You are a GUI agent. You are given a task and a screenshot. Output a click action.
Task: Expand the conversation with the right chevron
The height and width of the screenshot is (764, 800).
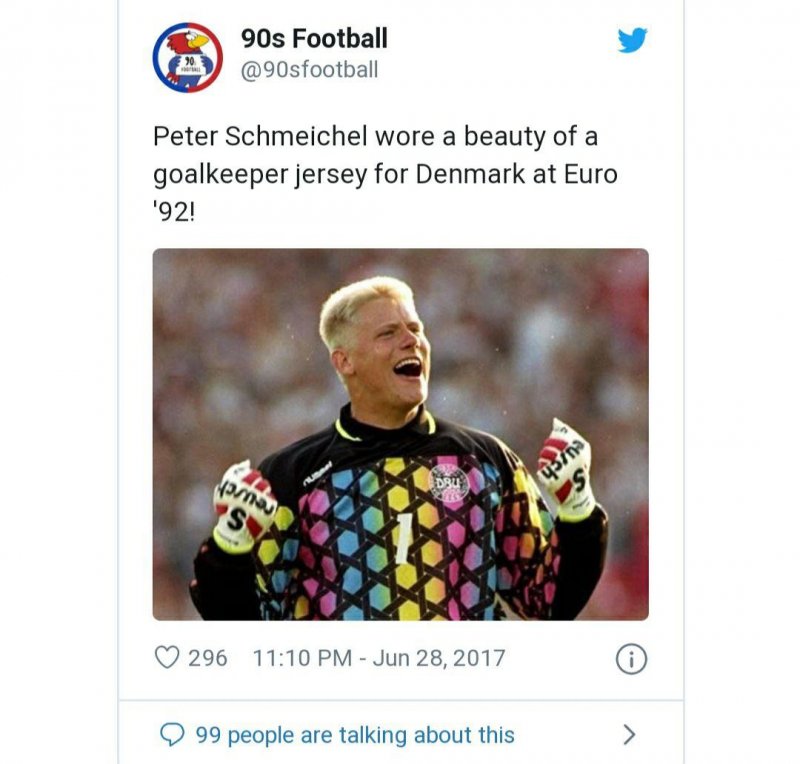(629, 735)
